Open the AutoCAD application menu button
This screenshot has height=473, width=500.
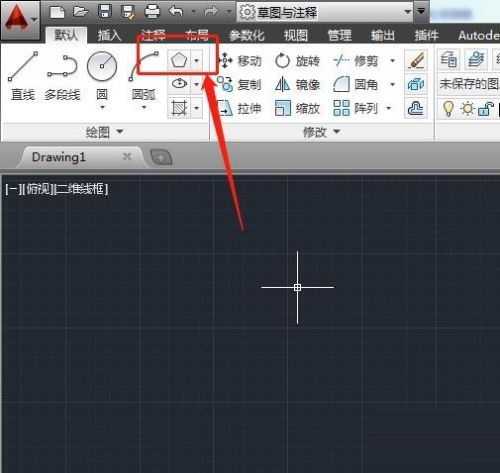[x=20, y=20]
